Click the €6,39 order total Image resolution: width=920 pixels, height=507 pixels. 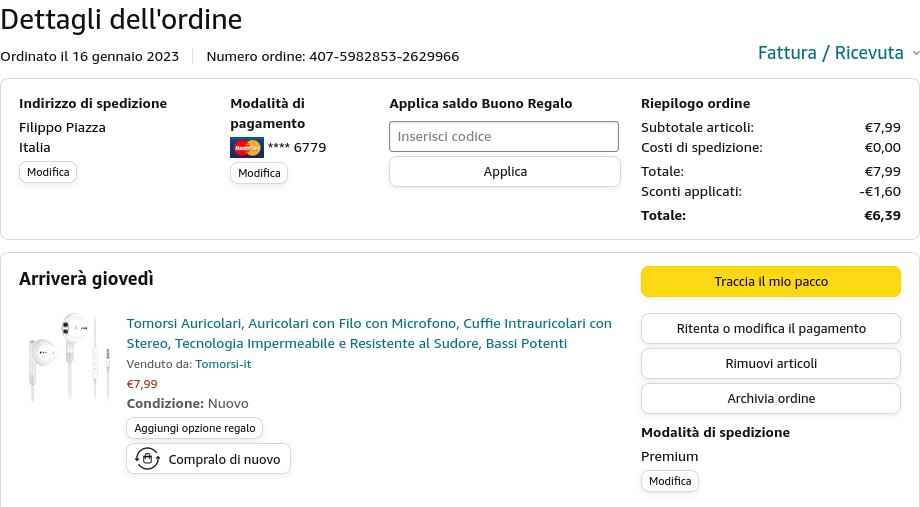[x=882, y=215]
